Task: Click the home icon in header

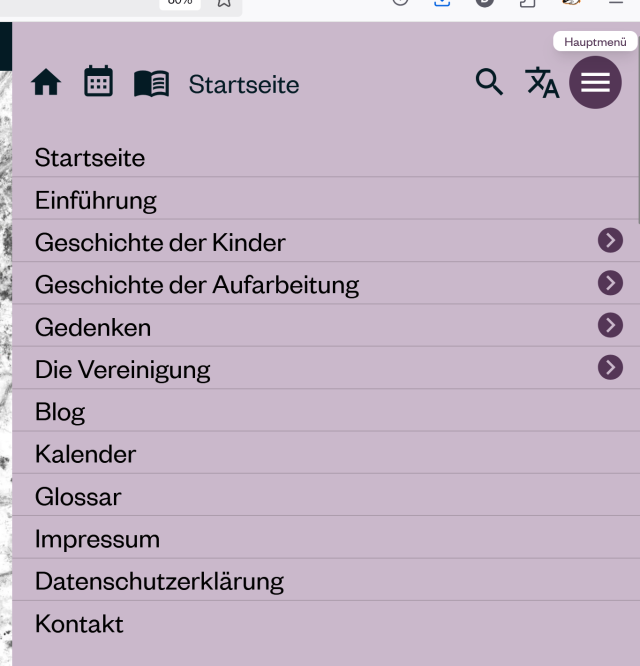Action: pos(46,82)
